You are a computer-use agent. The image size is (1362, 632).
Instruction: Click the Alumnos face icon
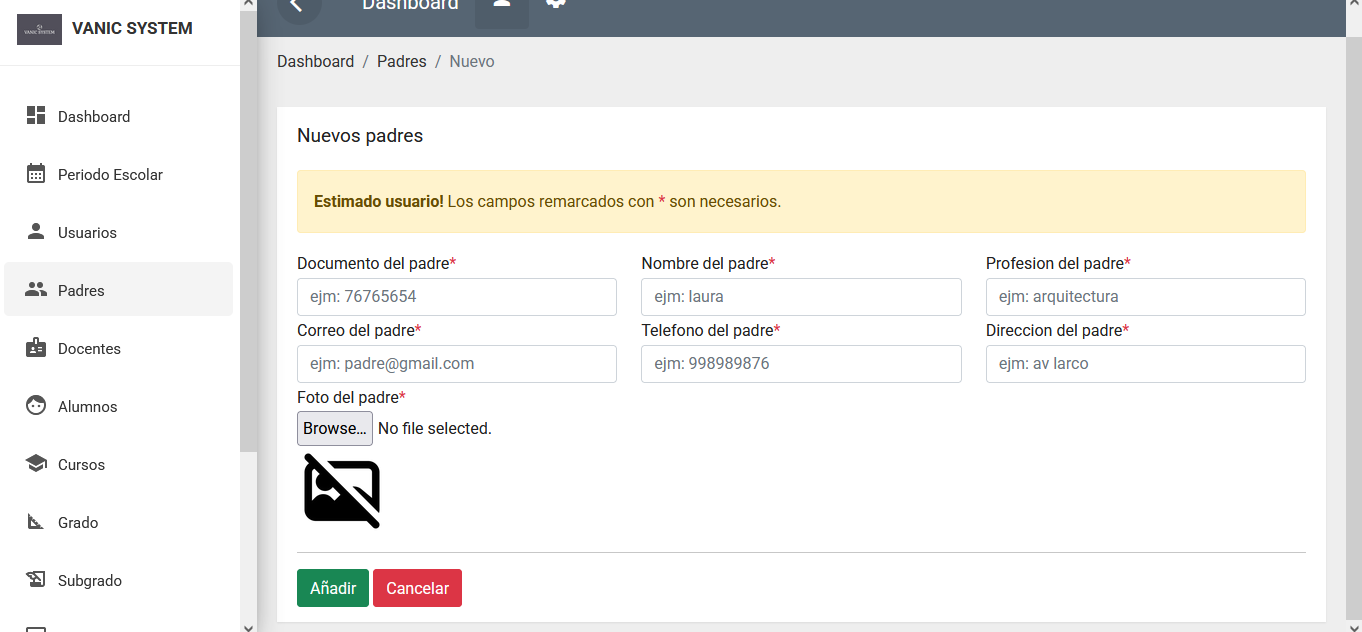pos(36,406)
